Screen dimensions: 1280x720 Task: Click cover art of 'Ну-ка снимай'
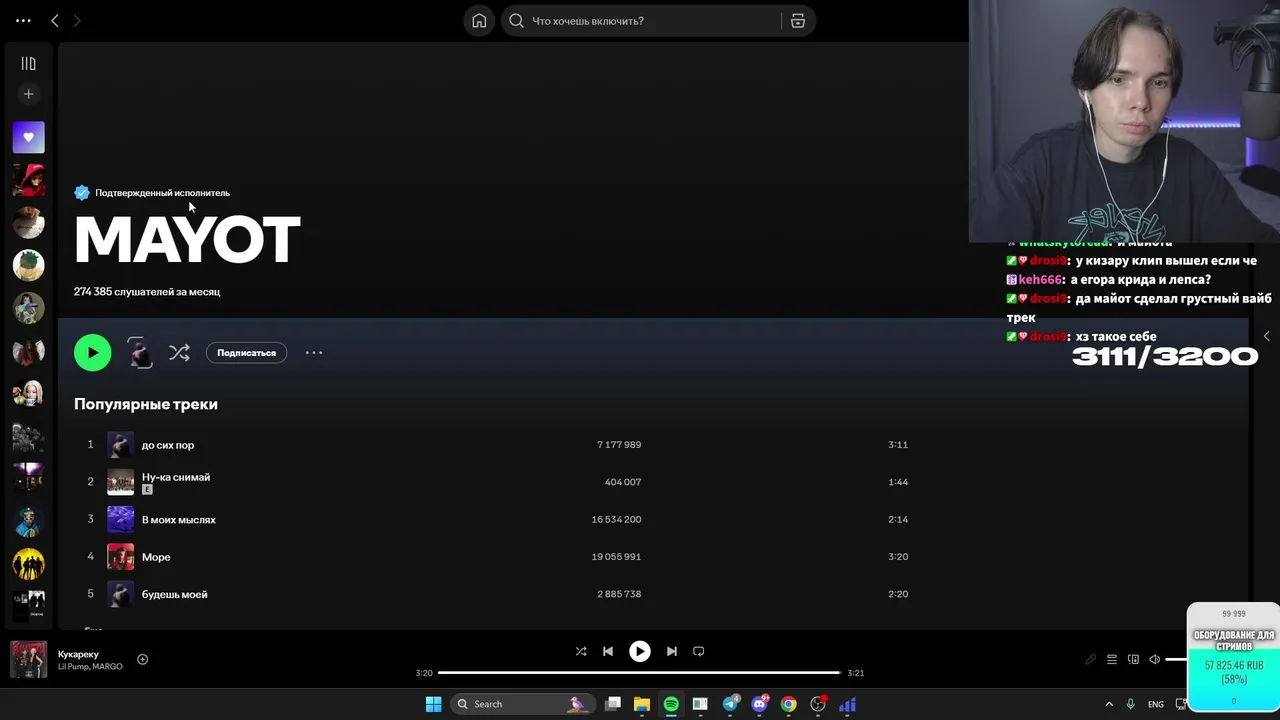coord(120,482)
